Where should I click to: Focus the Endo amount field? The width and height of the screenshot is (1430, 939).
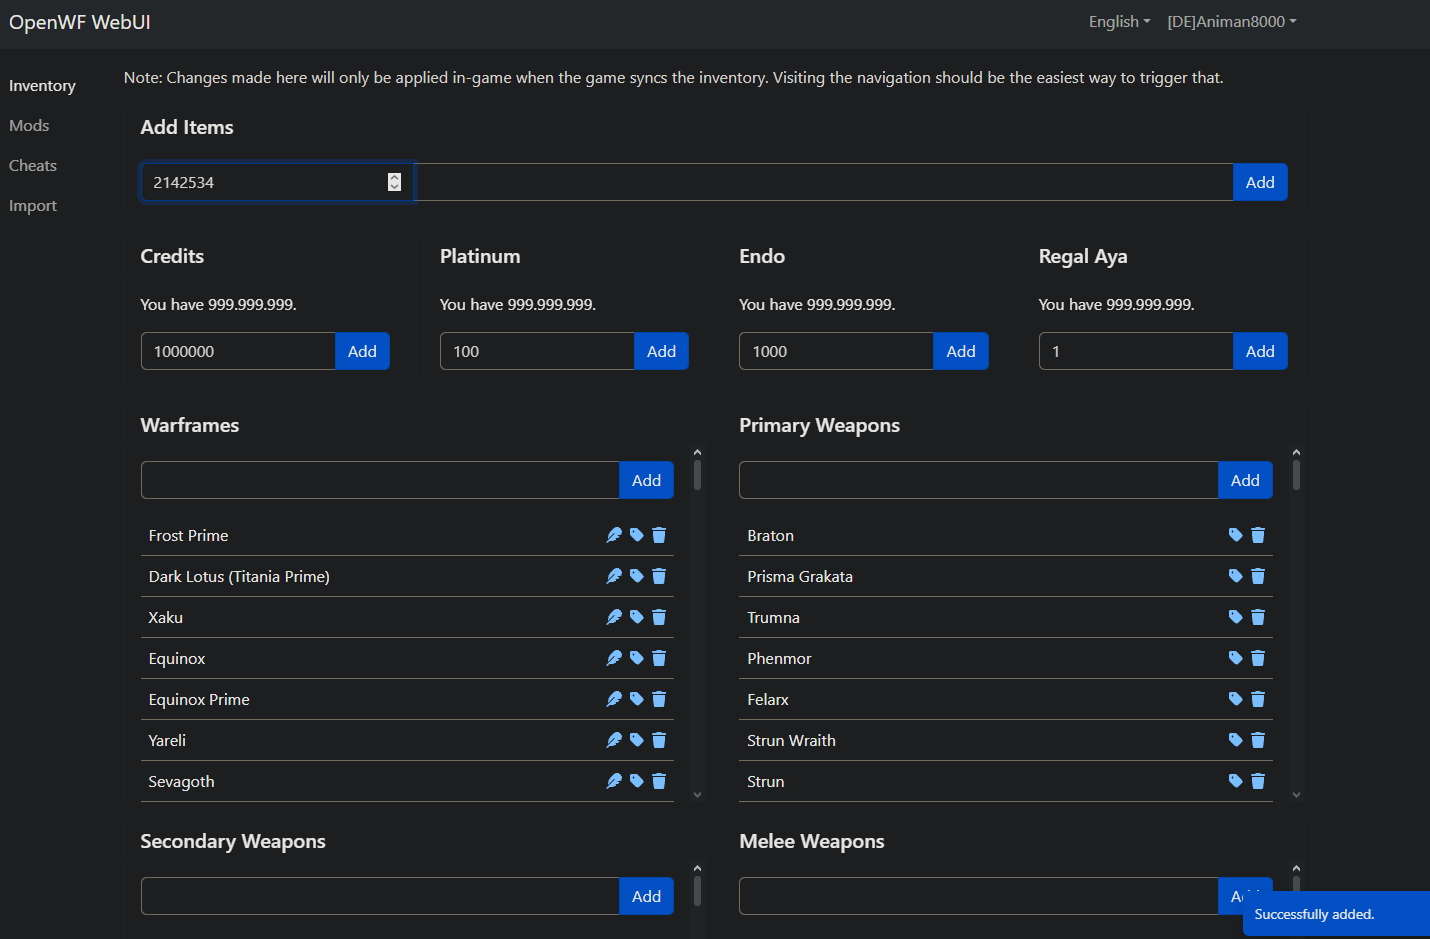[836, 351]
